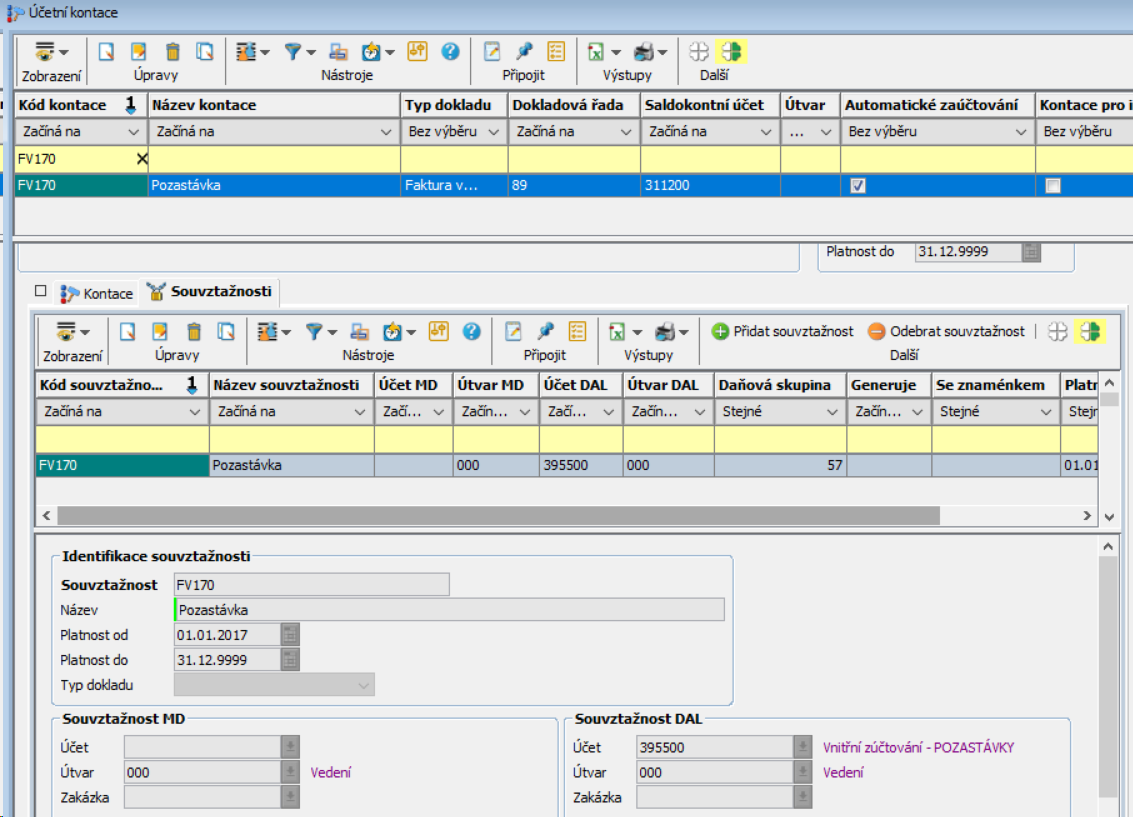Uncheck Automatické zaúčtování for FV170 row
This screenshot has width=1133, height=817.
(857, 186)
